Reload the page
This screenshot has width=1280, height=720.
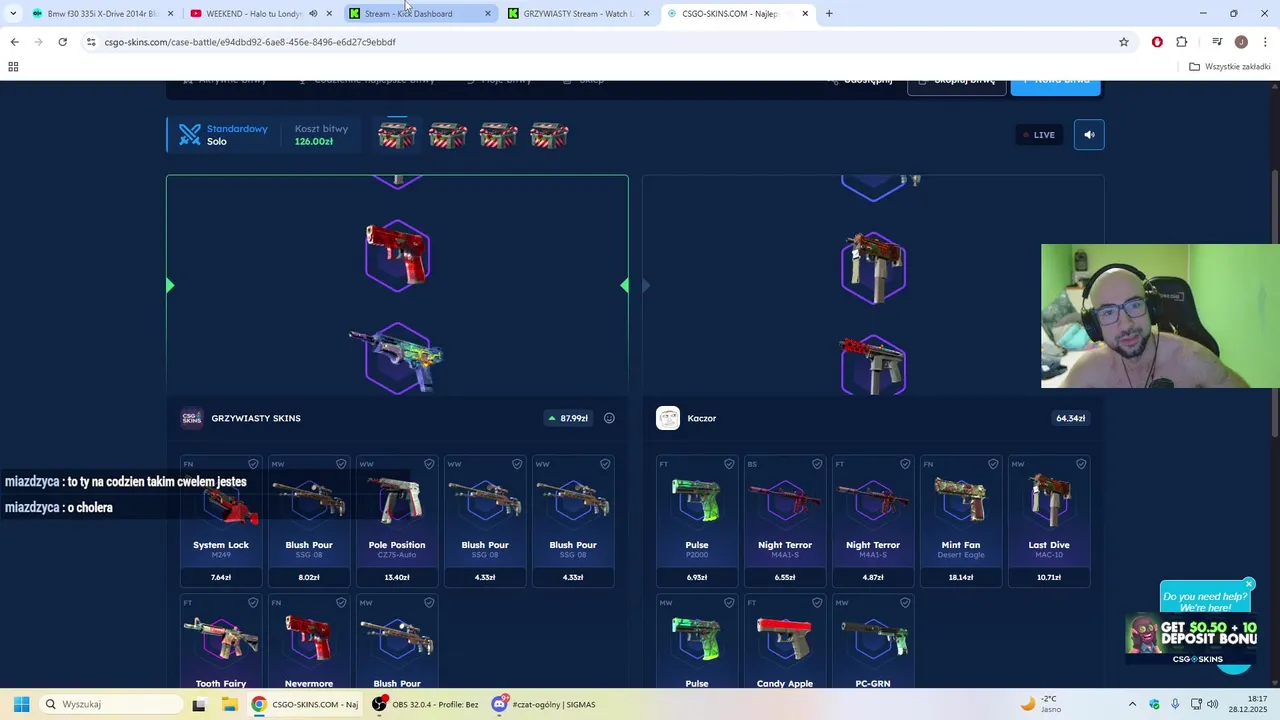62,42
